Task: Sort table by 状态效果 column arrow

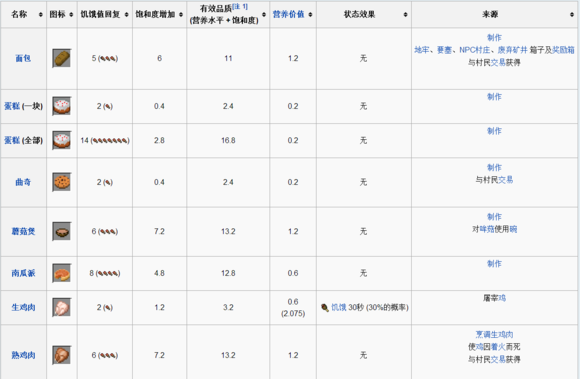Action: click(405, 14)
